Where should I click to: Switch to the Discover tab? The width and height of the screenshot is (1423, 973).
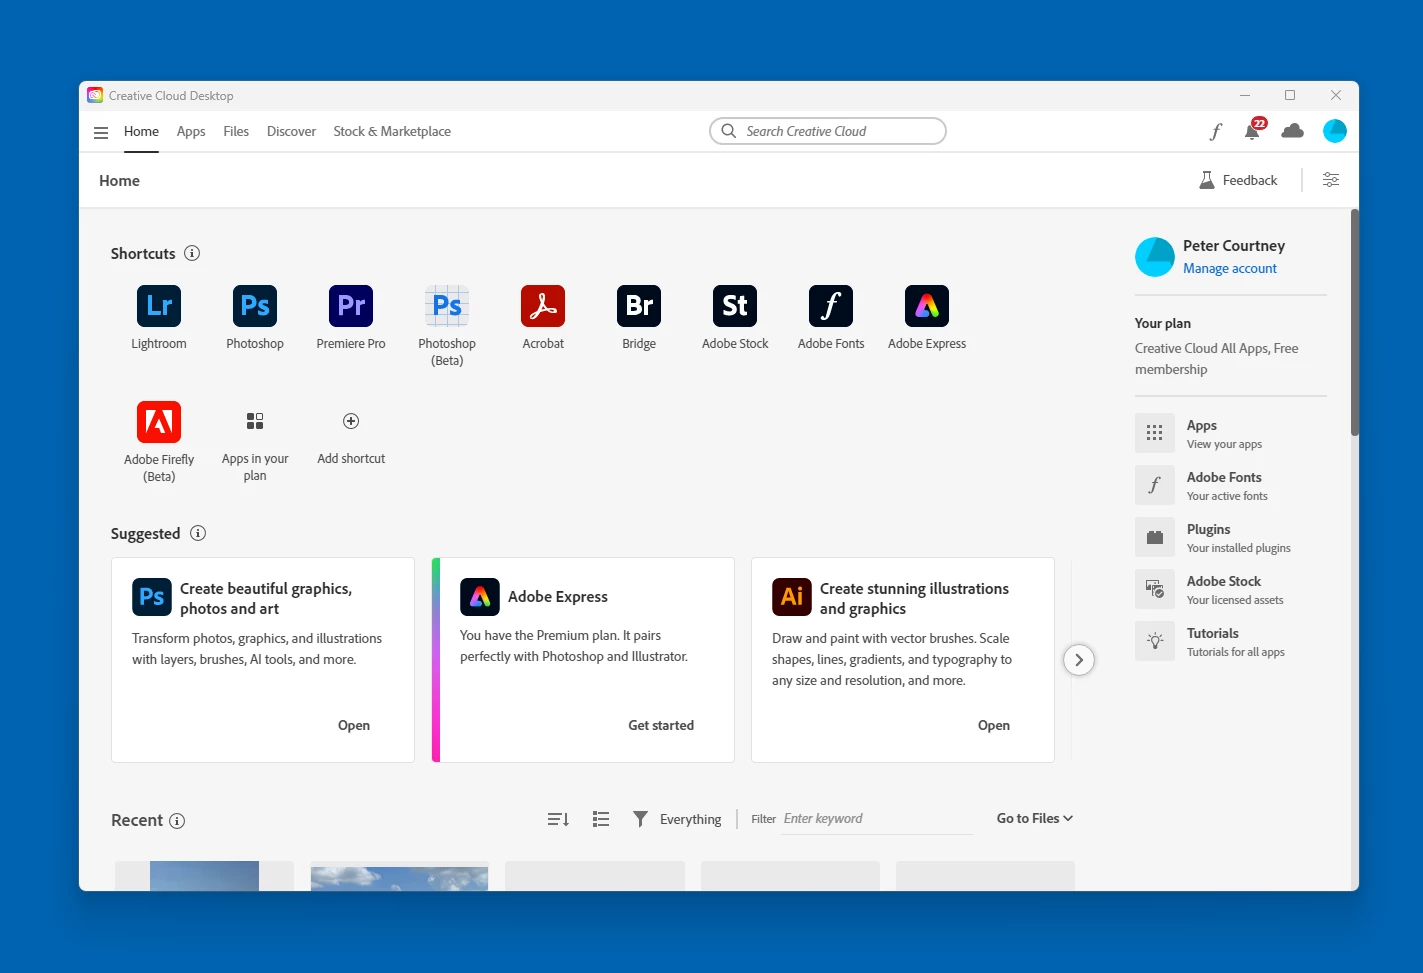pyautogui.click(x=291, y=131)
